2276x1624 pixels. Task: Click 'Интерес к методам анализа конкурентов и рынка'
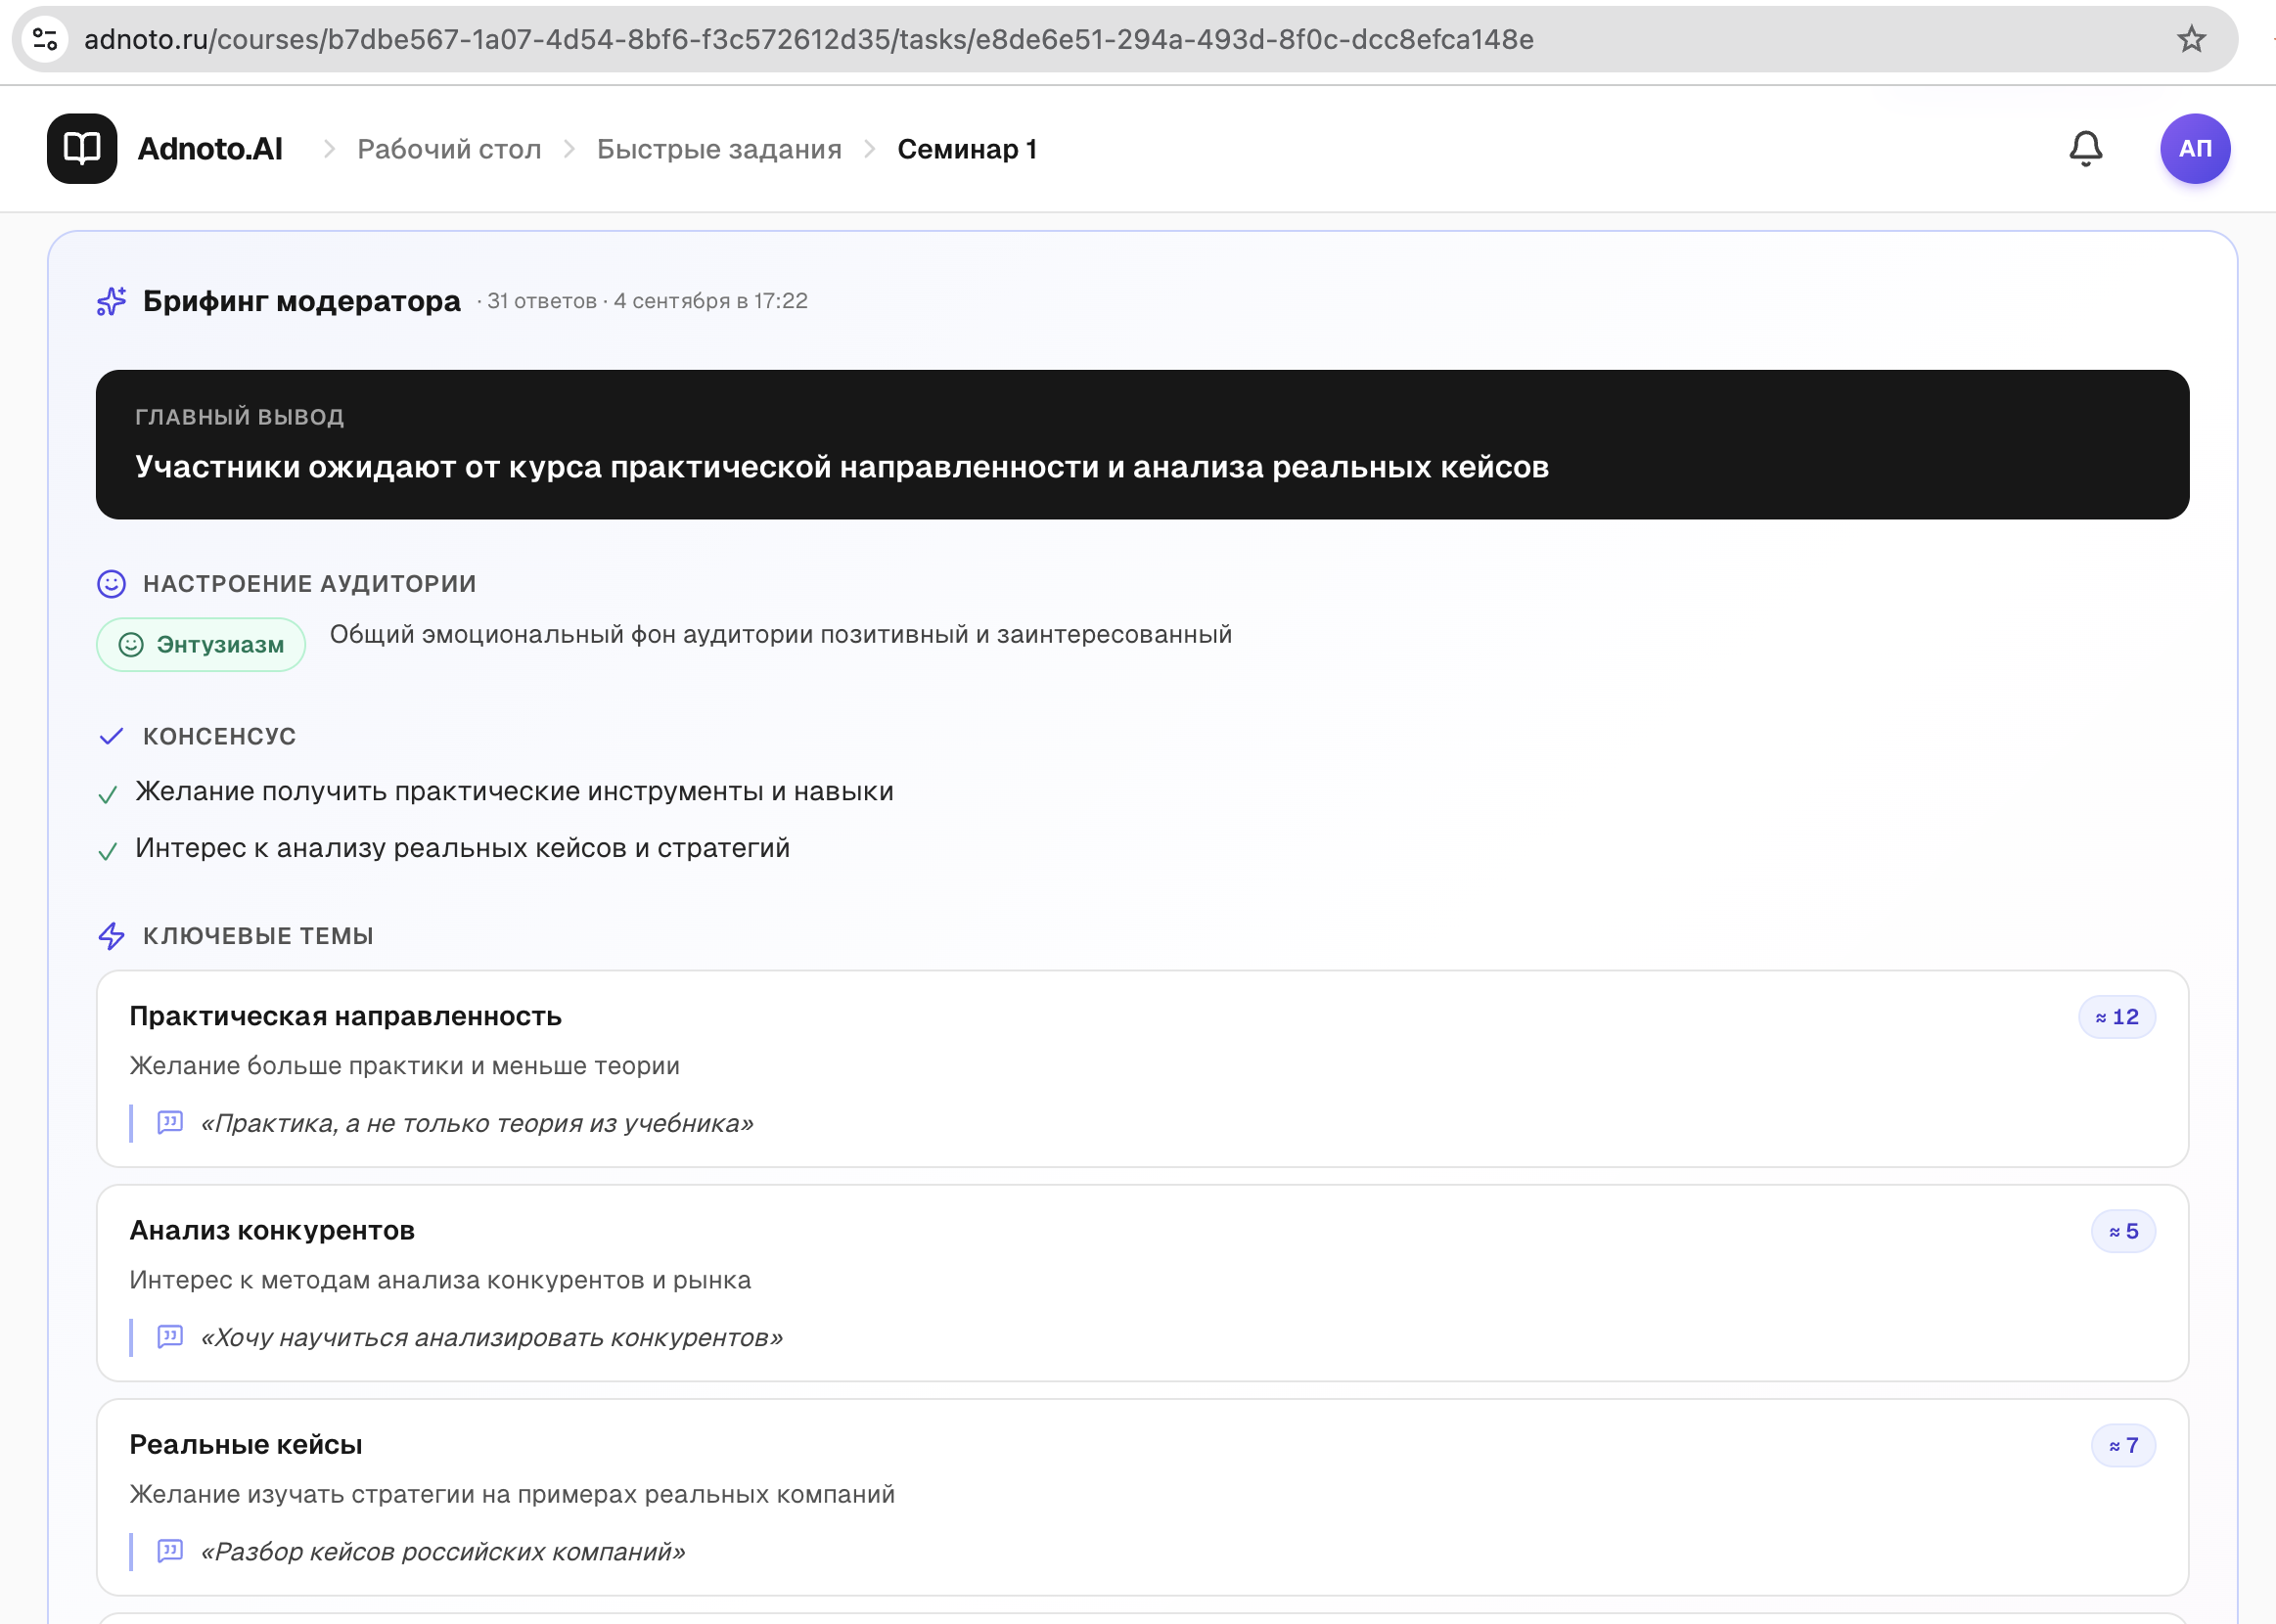click(440, 1280)
